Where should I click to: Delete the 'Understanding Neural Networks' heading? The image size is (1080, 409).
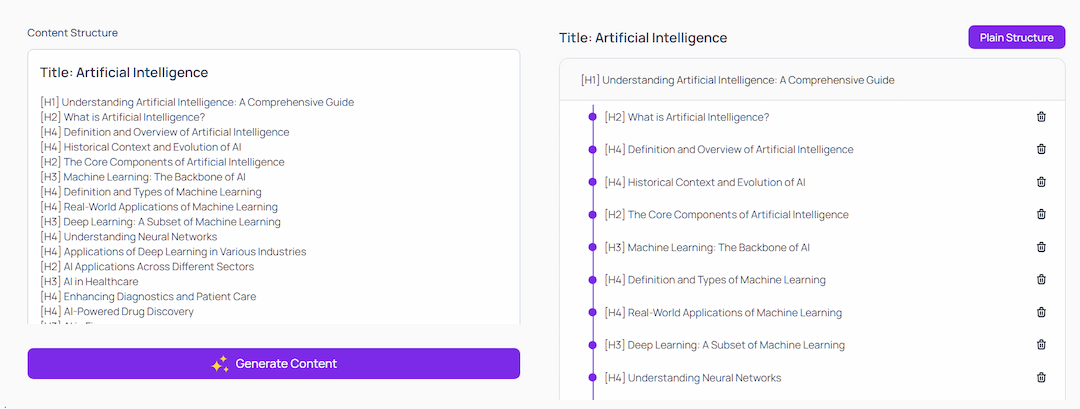click(x=1041, y=377)
